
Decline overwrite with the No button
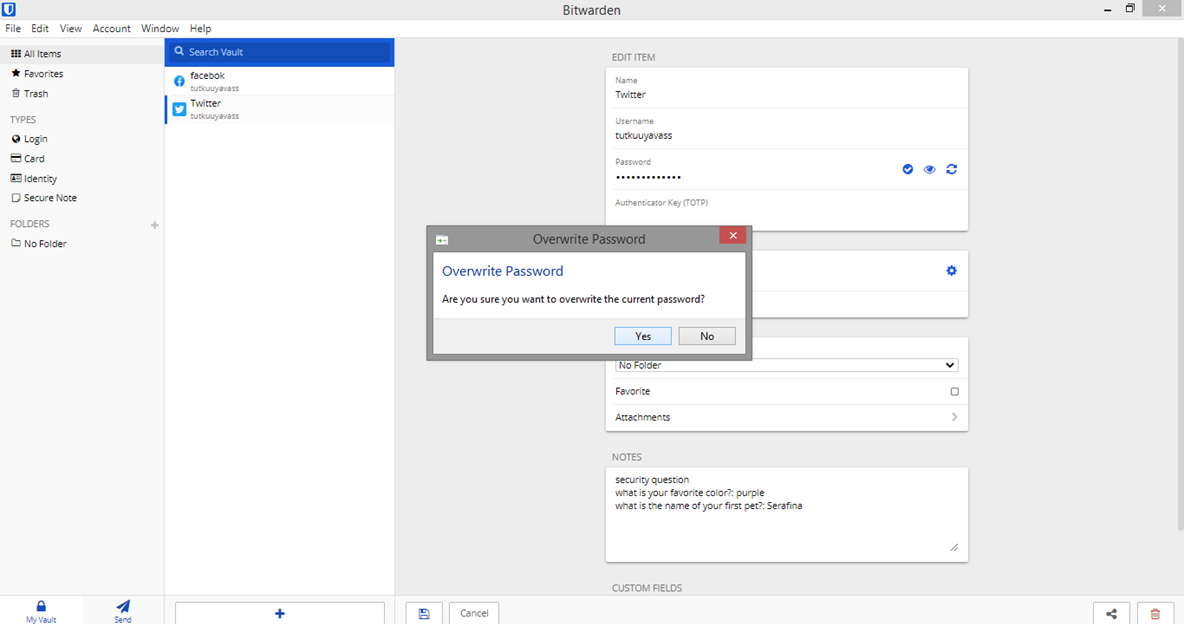point(707,336)
